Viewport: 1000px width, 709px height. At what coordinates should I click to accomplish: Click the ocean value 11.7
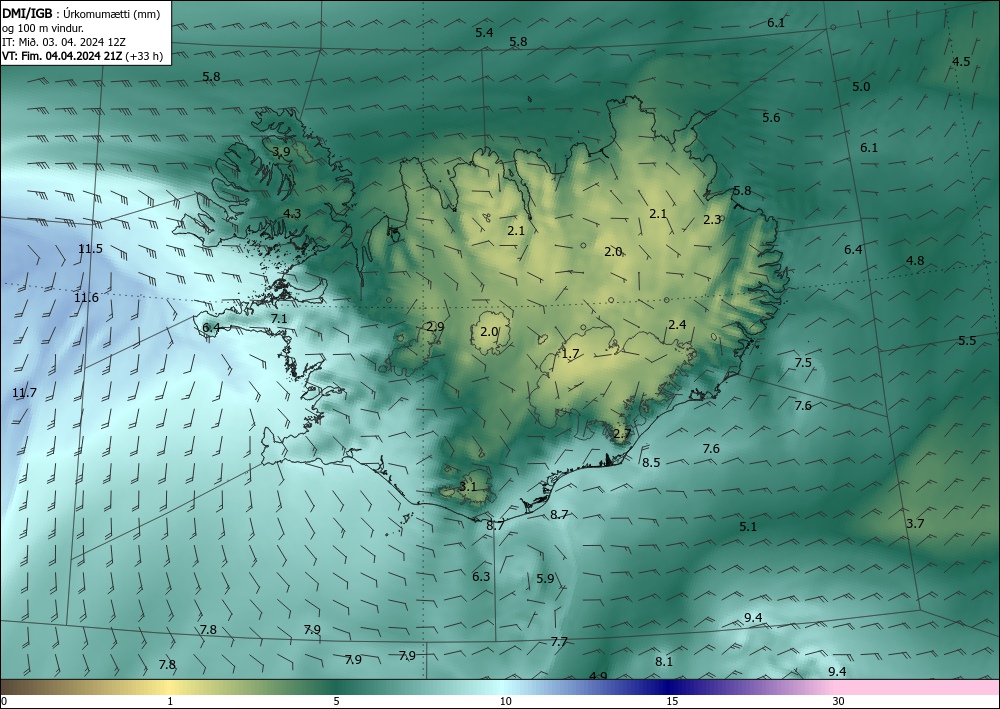24,393
